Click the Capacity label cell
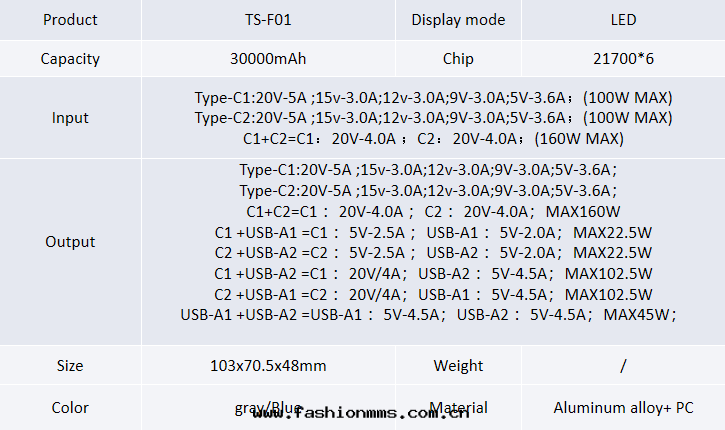725x430 pixels. coord(70,59)
